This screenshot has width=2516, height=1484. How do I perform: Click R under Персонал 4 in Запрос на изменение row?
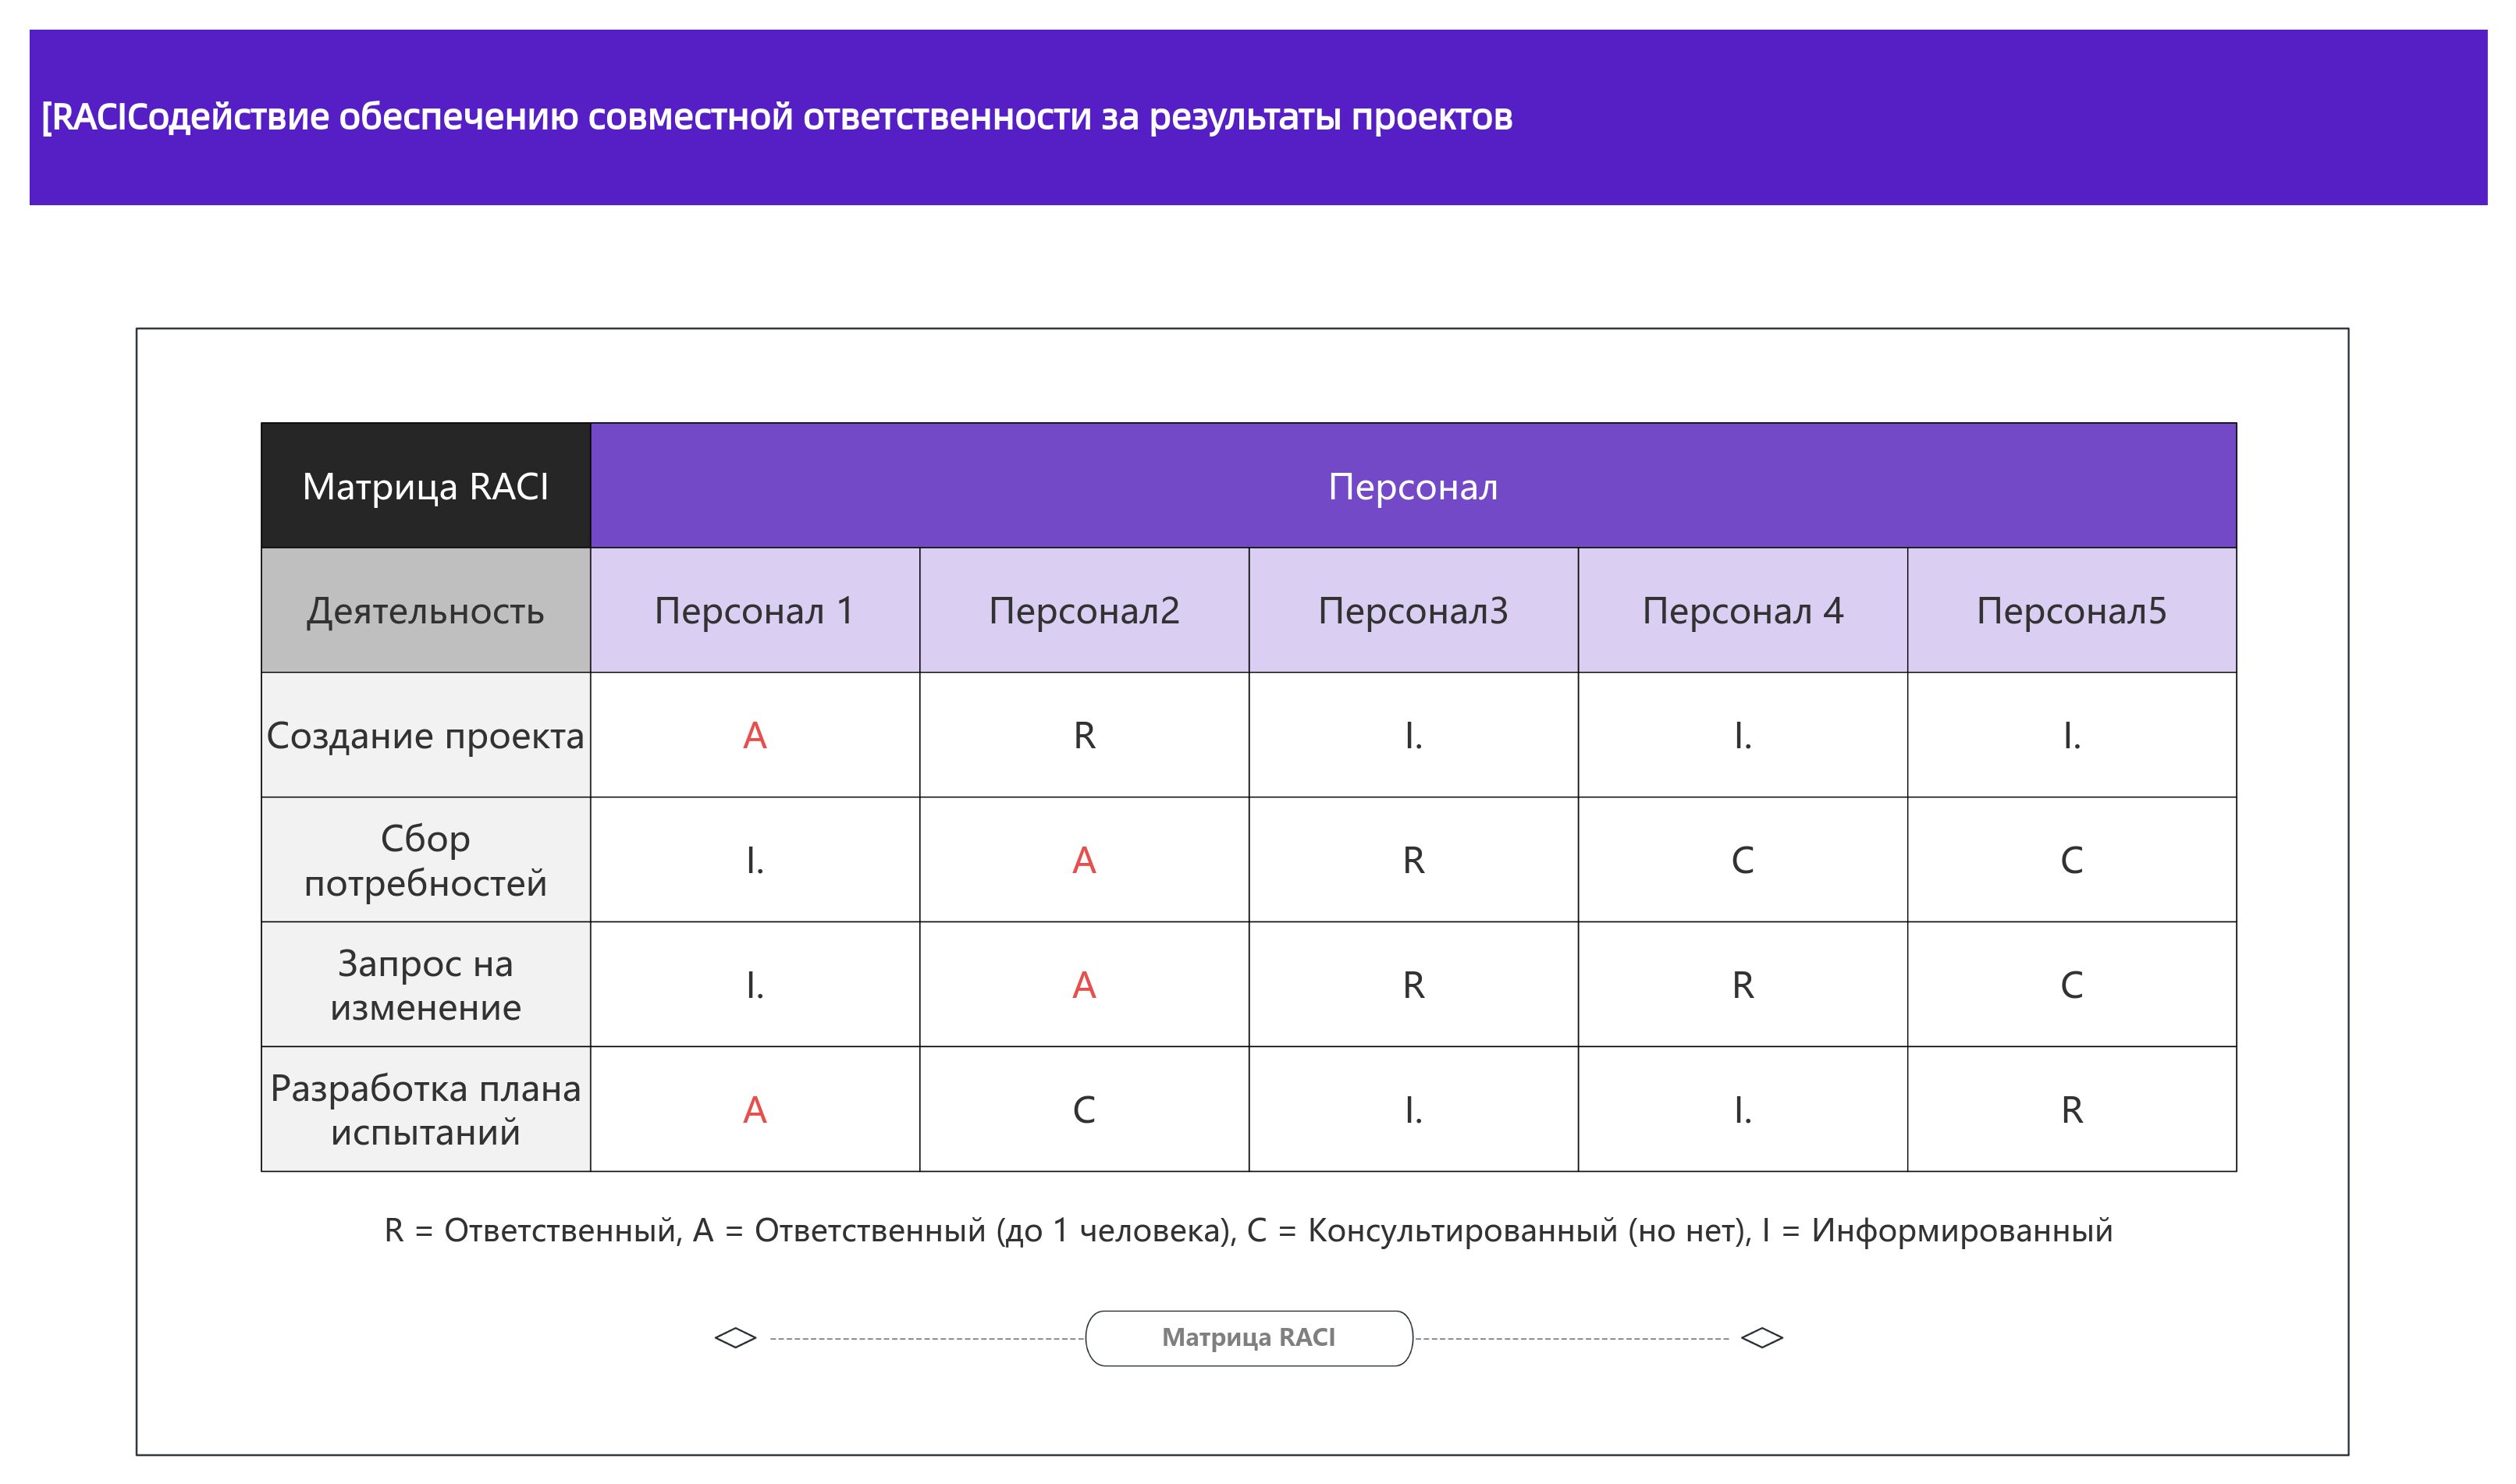tap(1743, 985)
